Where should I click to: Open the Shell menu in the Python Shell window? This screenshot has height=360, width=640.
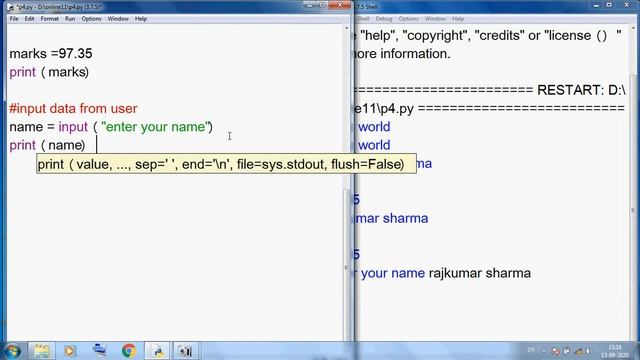363,19
